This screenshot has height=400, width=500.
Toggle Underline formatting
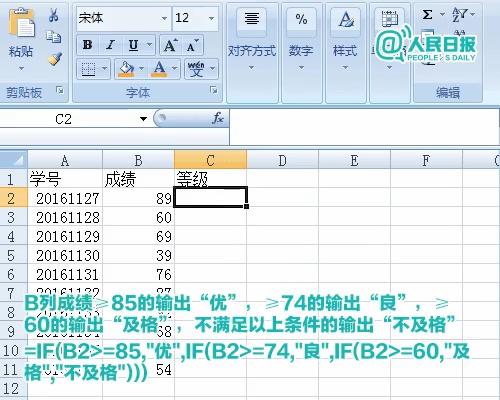point(133,45)
